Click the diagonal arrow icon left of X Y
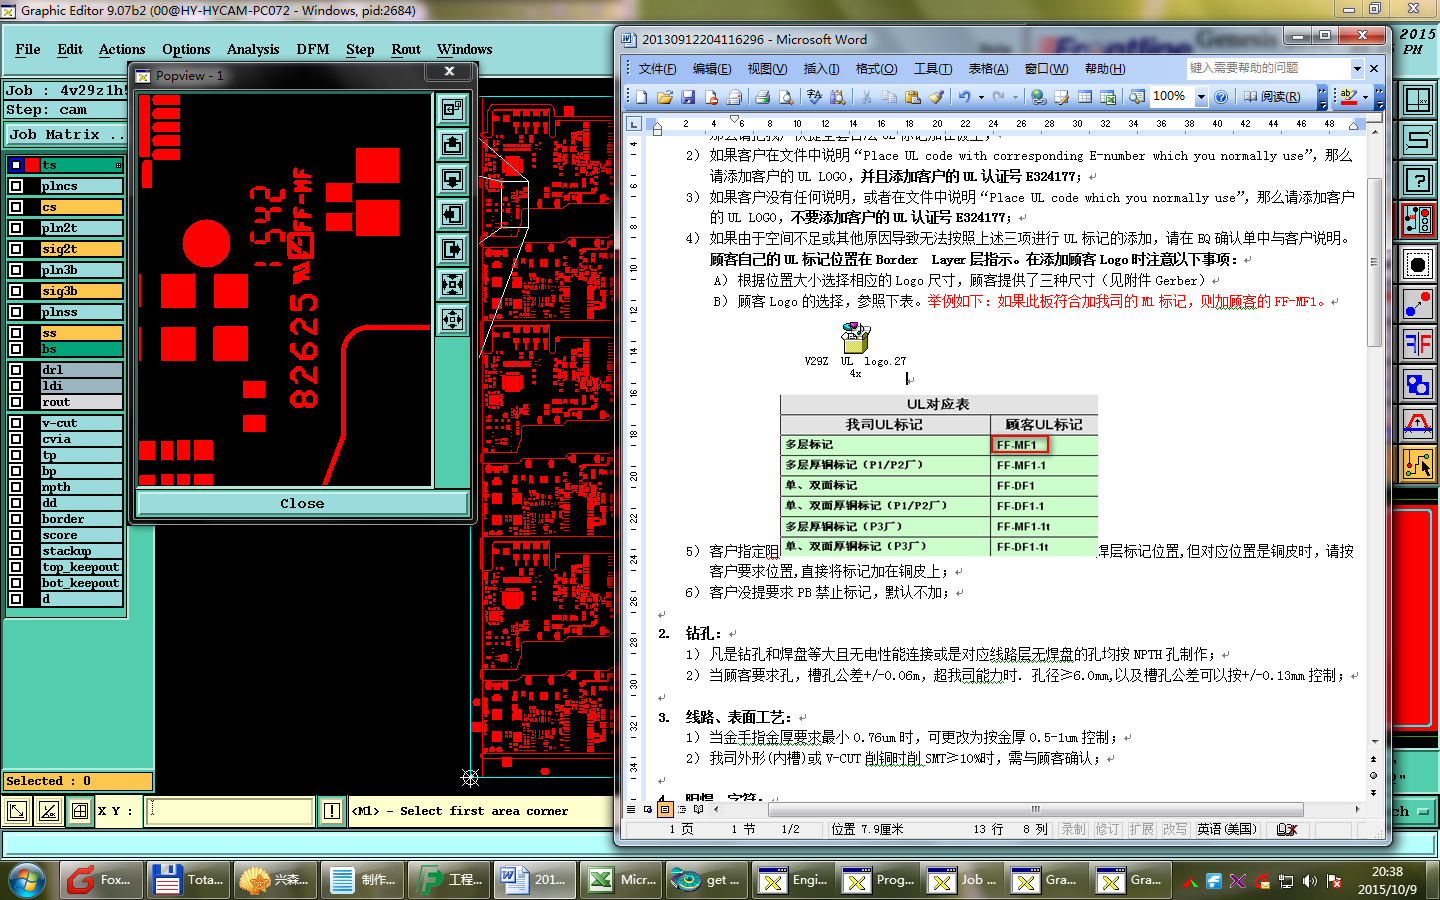Viewport: 1440px width, 900px height. tap(17, 811)
